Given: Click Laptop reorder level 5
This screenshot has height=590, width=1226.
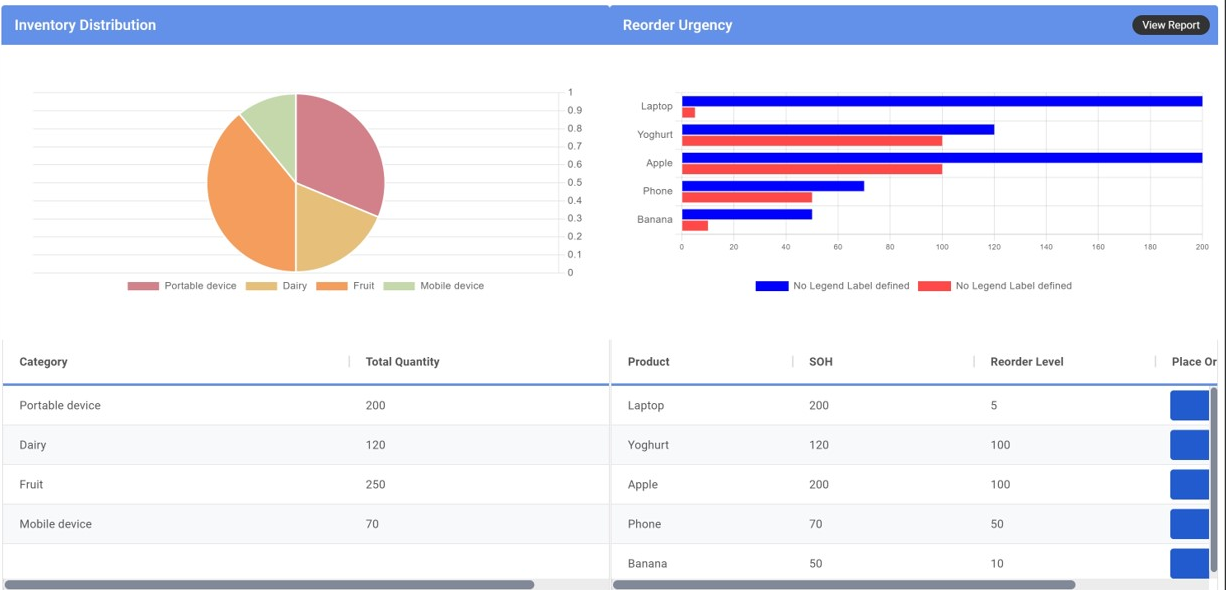Looking at the screenshot, I should click(994, 405).
